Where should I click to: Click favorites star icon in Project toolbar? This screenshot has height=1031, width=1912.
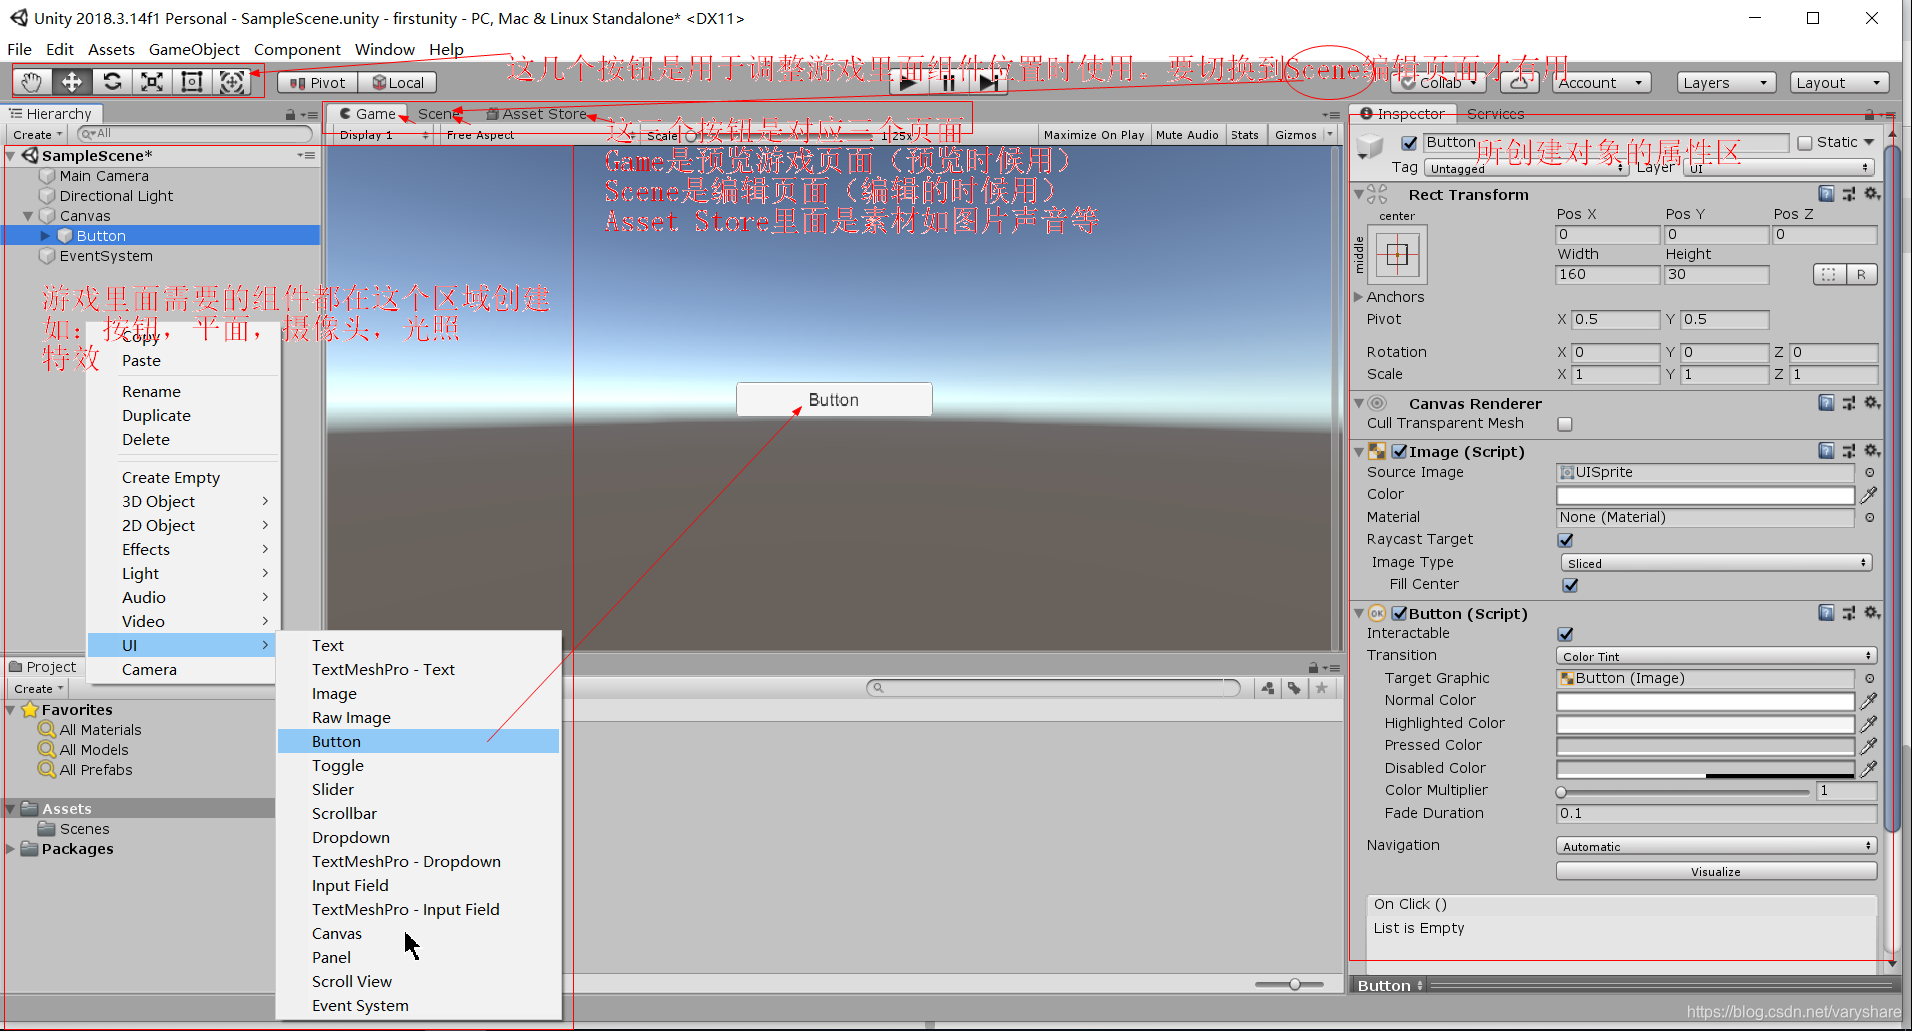point(1321,688)
